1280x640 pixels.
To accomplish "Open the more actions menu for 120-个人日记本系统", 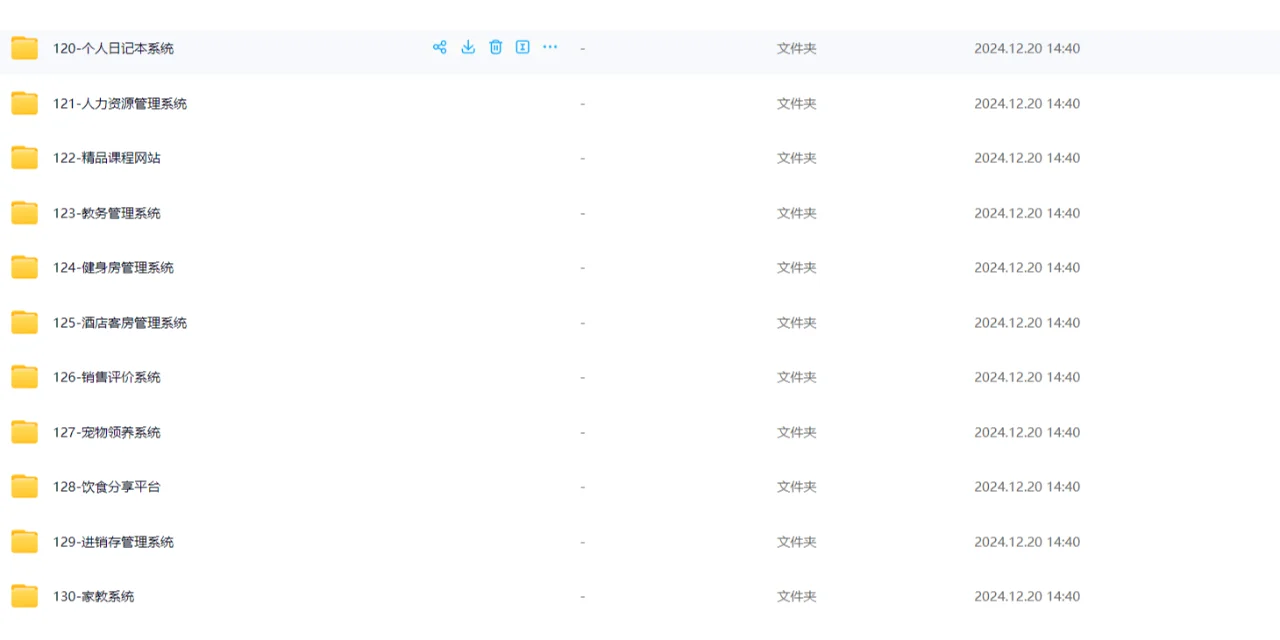I will pos(549,46).
